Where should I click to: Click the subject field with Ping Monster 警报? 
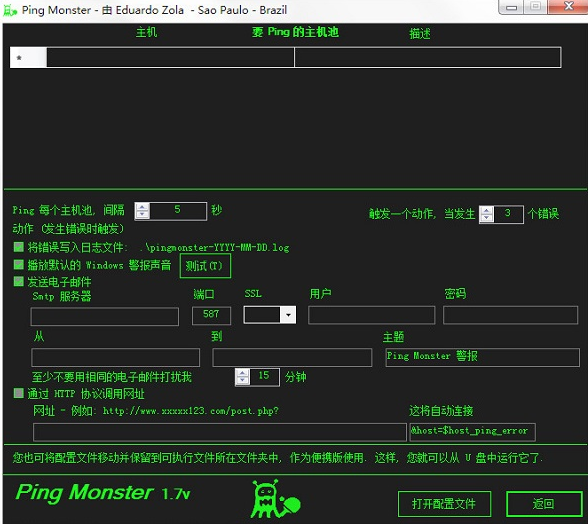(x=482, y=357)
